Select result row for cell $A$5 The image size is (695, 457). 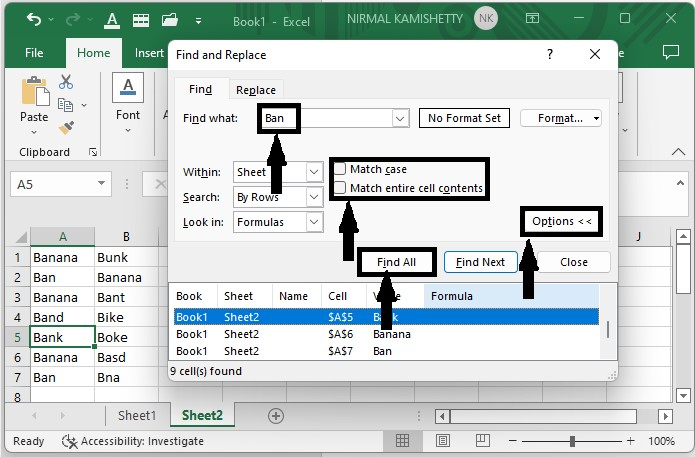pyautogui.click(x=386, y=317)
